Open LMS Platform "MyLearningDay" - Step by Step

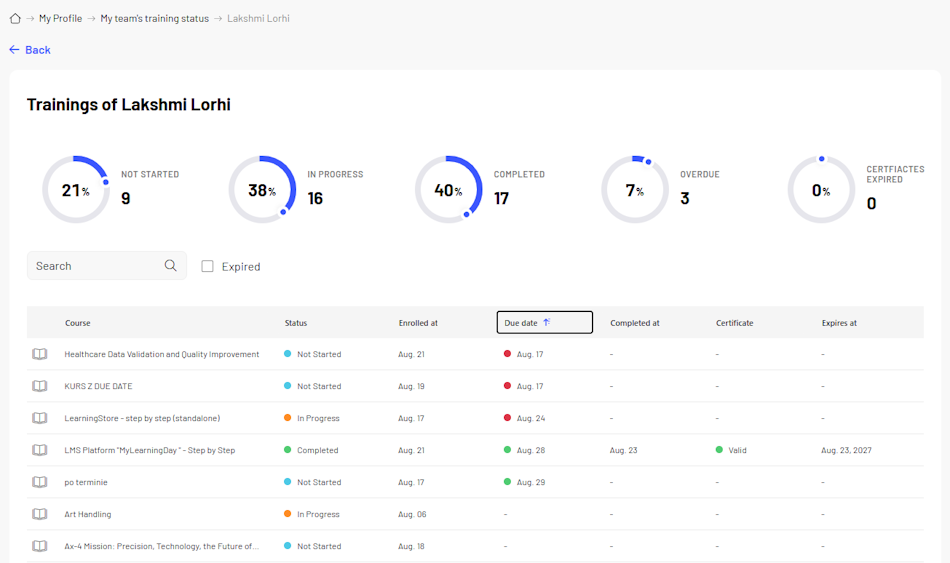coord(150,450)
